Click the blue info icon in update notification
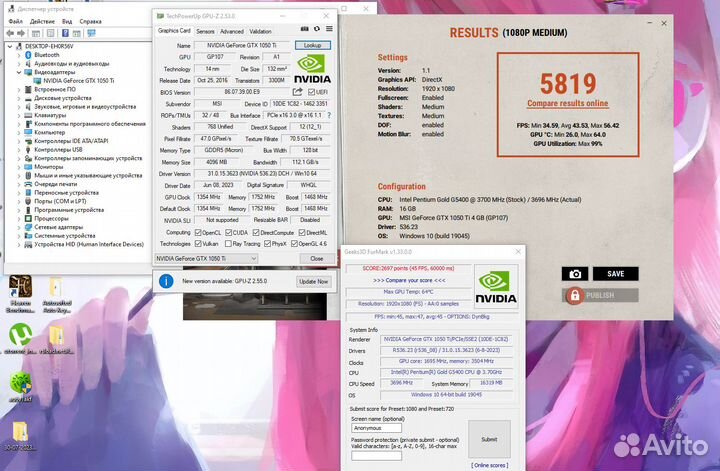The image size is (720, 471). [166, 281]
